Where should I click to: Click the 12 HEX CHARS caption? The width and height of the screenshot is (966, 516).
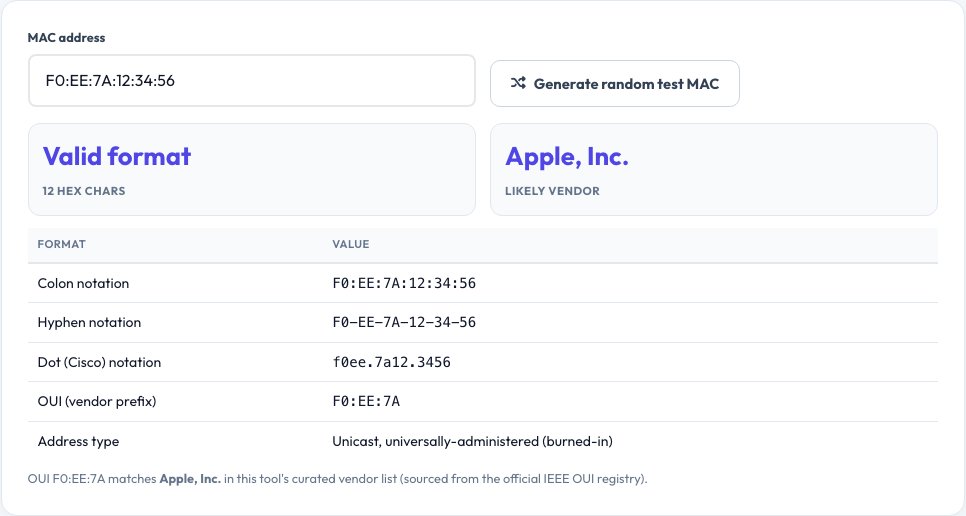[x=84, y=191]
